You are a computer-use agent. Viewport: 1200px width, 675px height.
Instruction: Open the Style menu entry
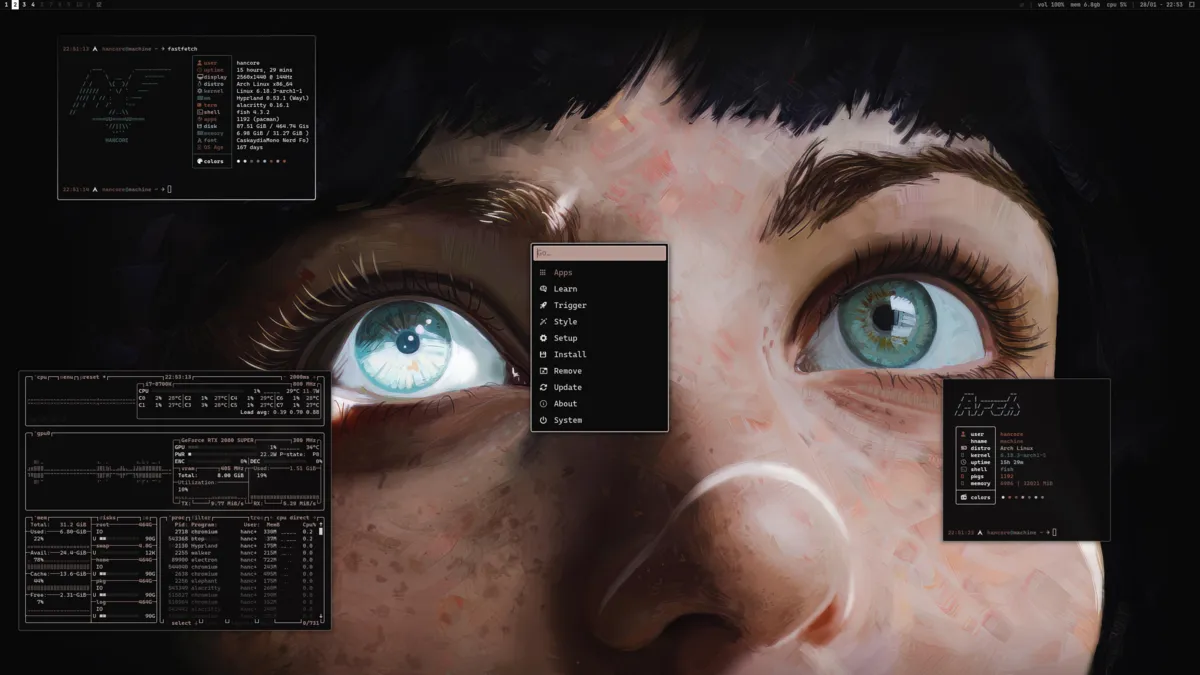pos(599,322)
